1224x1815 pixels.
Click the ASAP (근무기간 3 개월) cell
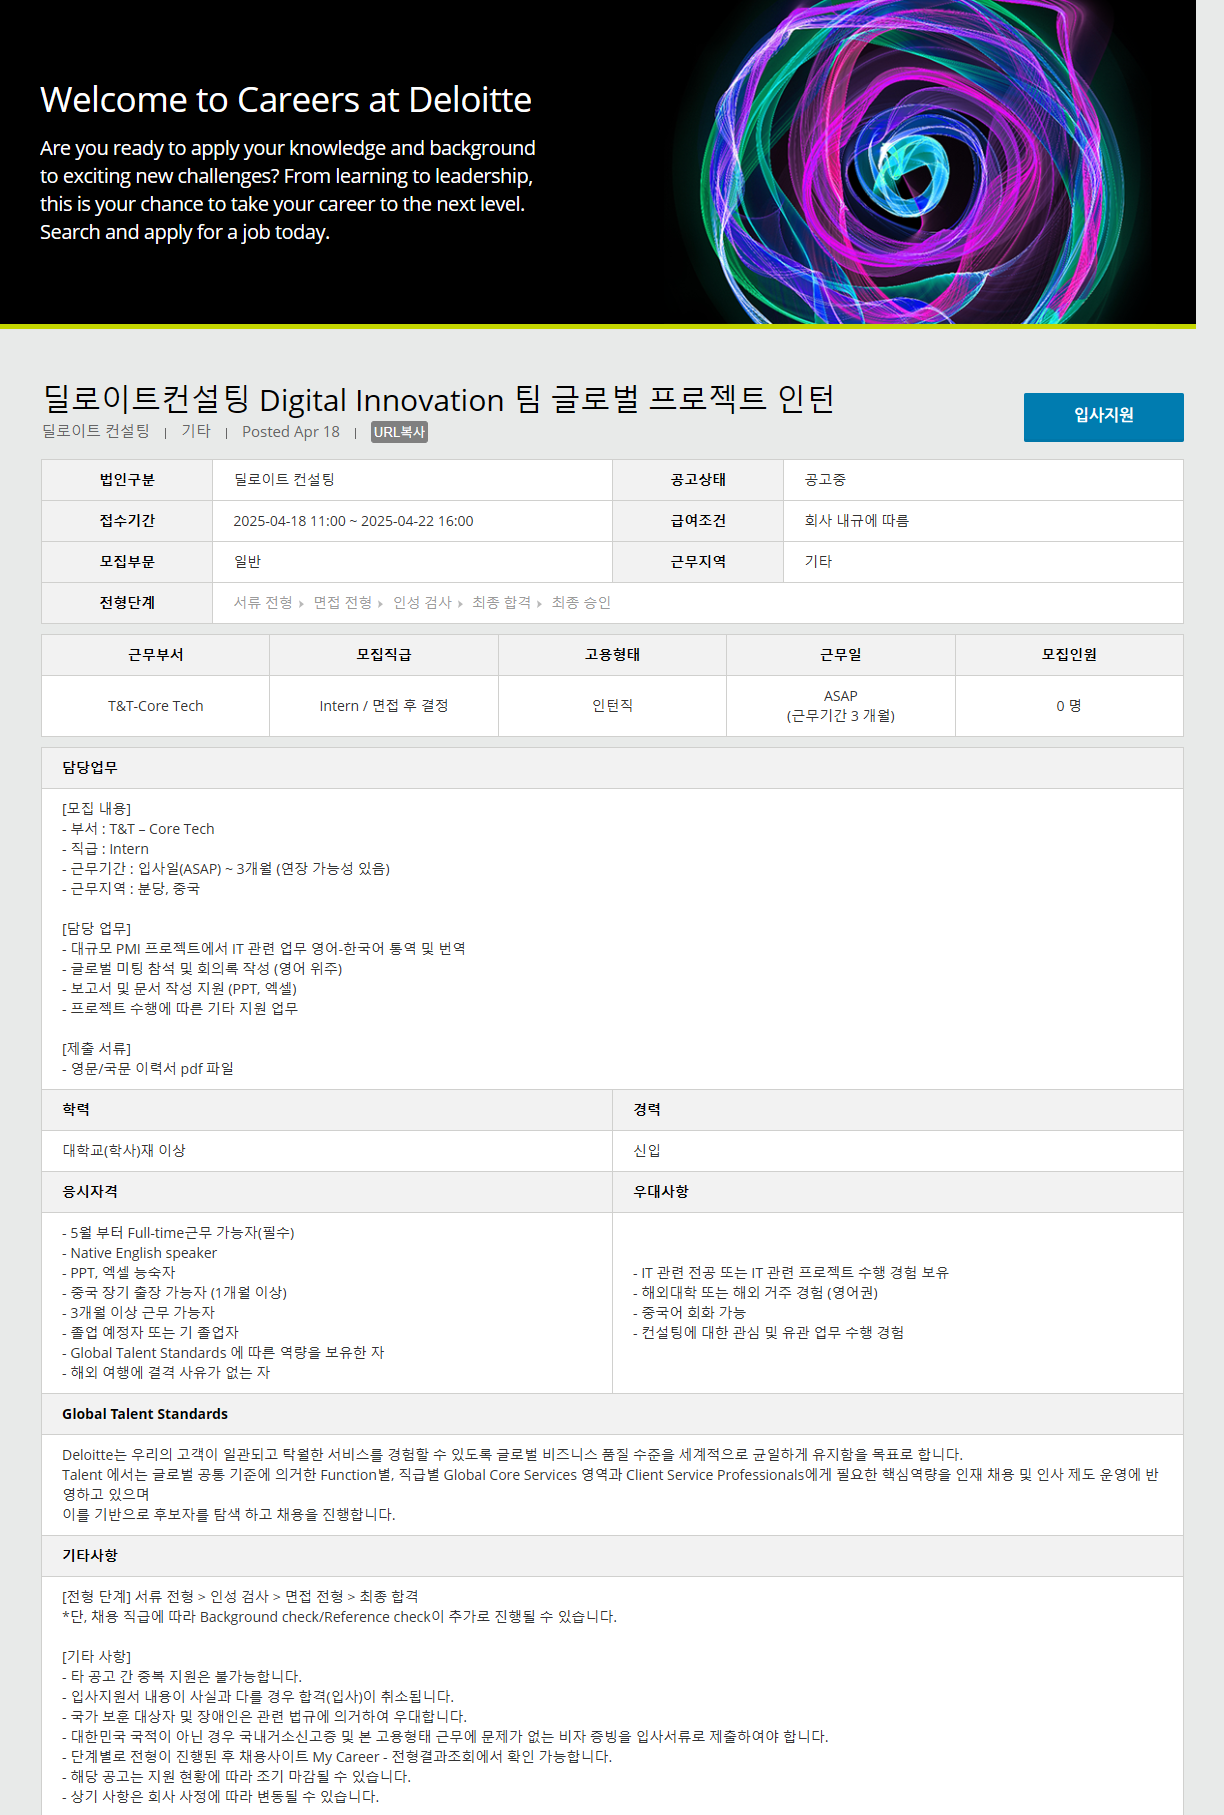tap(841, 706)
